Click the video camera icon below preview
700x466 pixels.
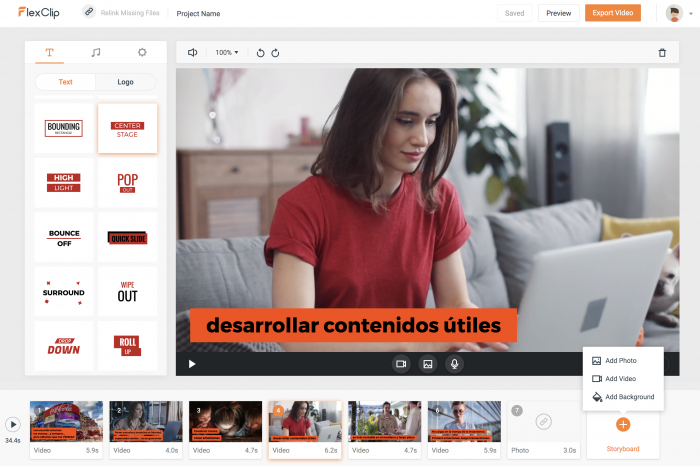(x=401, y=364)
